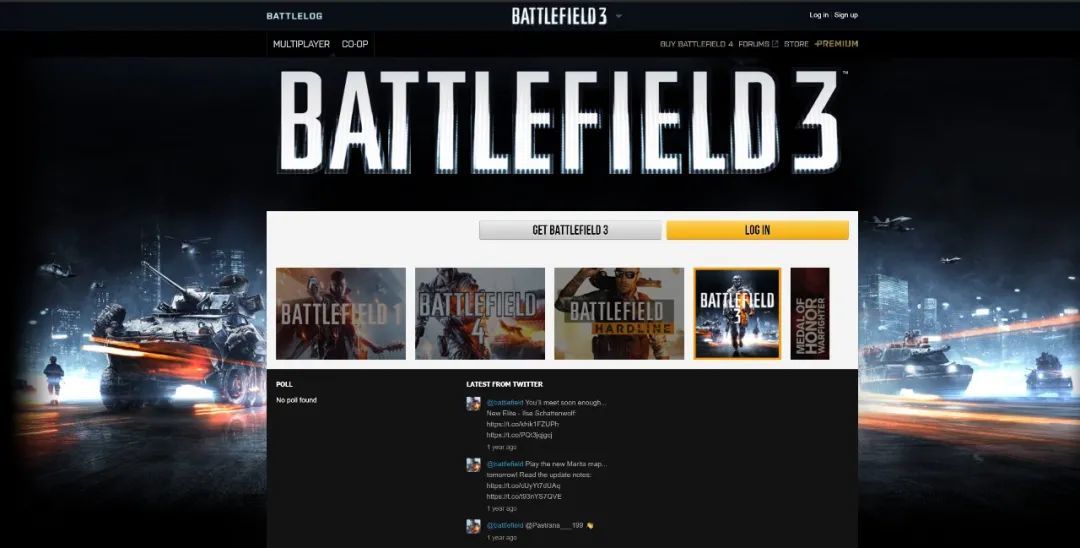Select the Battlefield Hardline game thumbnail

[x=619, y=313]
